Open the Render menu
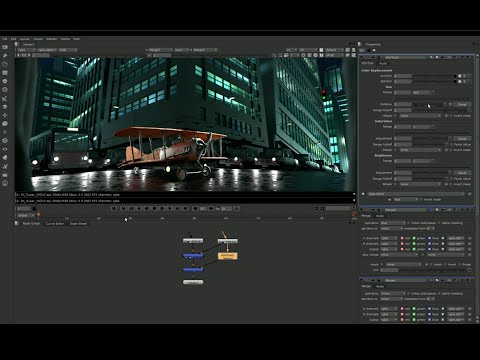Viewport: 480px width, 360px height. click(52, 39)
